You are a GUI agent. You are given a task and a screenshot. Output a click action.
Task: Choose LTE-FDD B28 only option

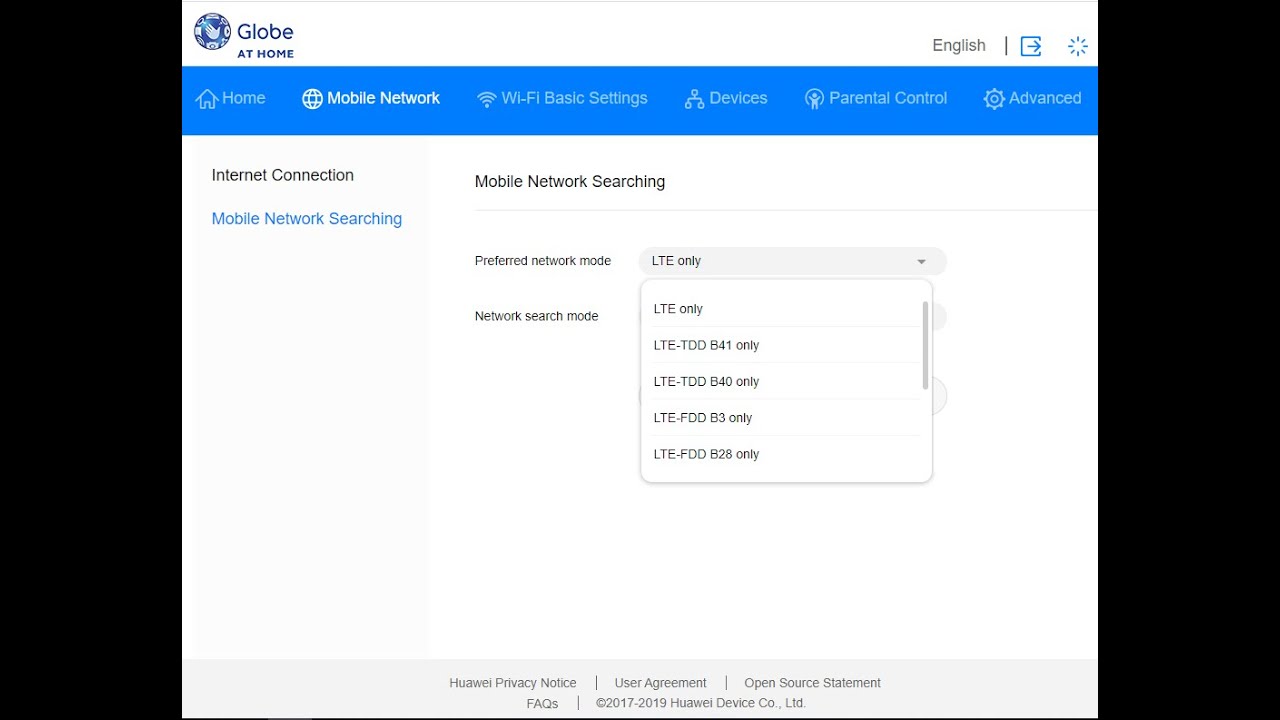[787, 454]
